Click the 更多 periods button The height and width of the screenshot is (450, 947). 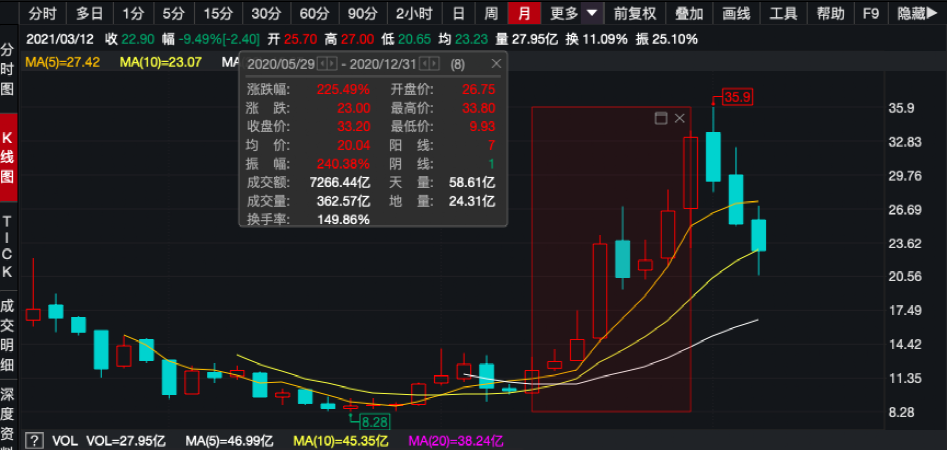click(564, 13)
